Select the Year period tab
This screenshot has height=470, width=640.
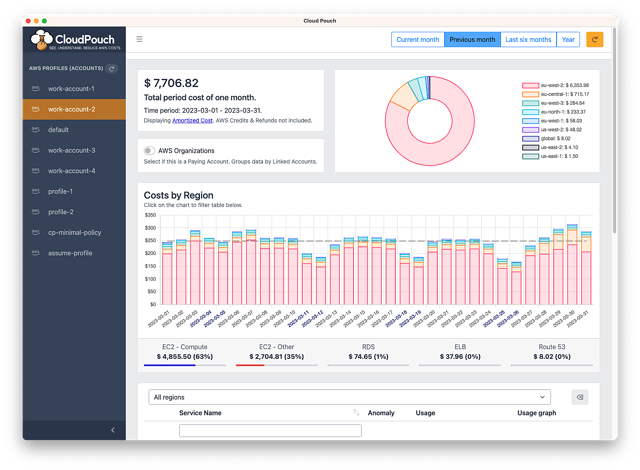568,40
